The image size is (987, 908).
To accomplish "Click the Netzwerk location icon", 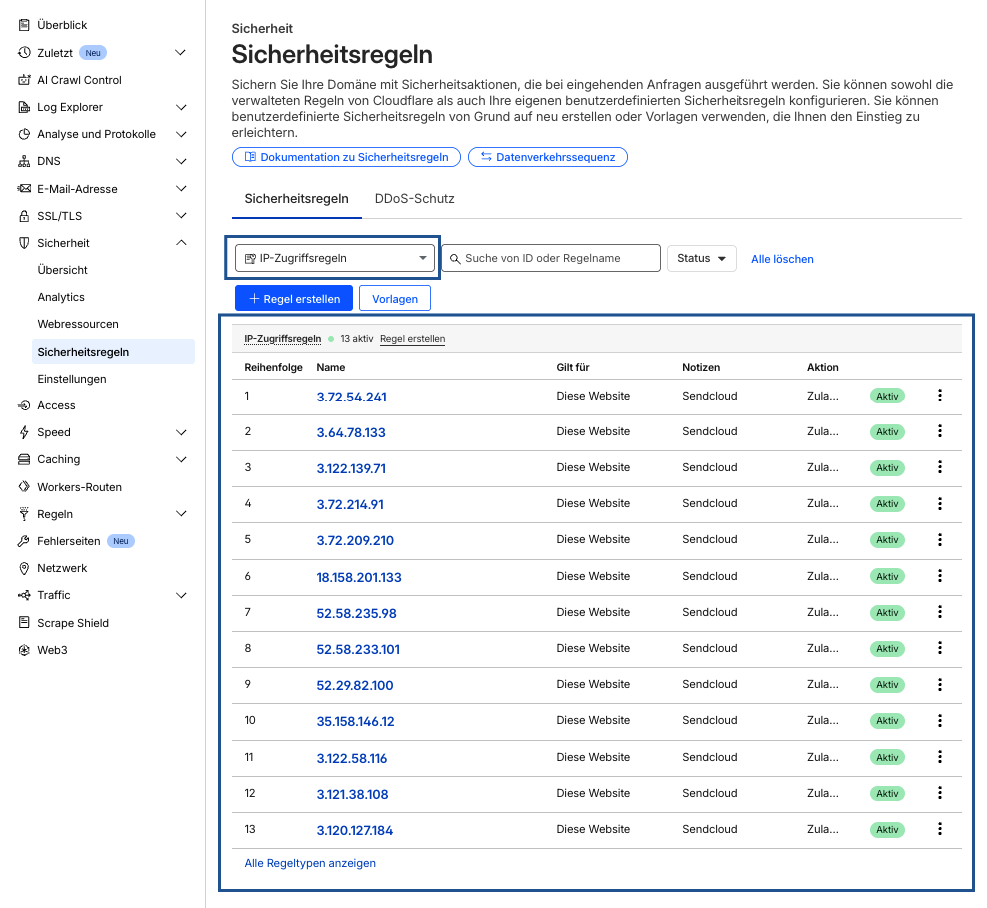I will 24,568.
